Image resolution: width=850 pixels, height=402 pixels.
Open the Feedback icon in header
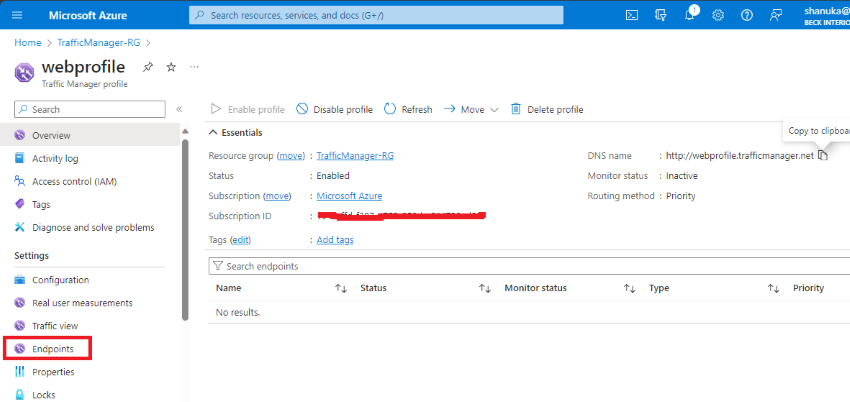click(x=776, y=15)
